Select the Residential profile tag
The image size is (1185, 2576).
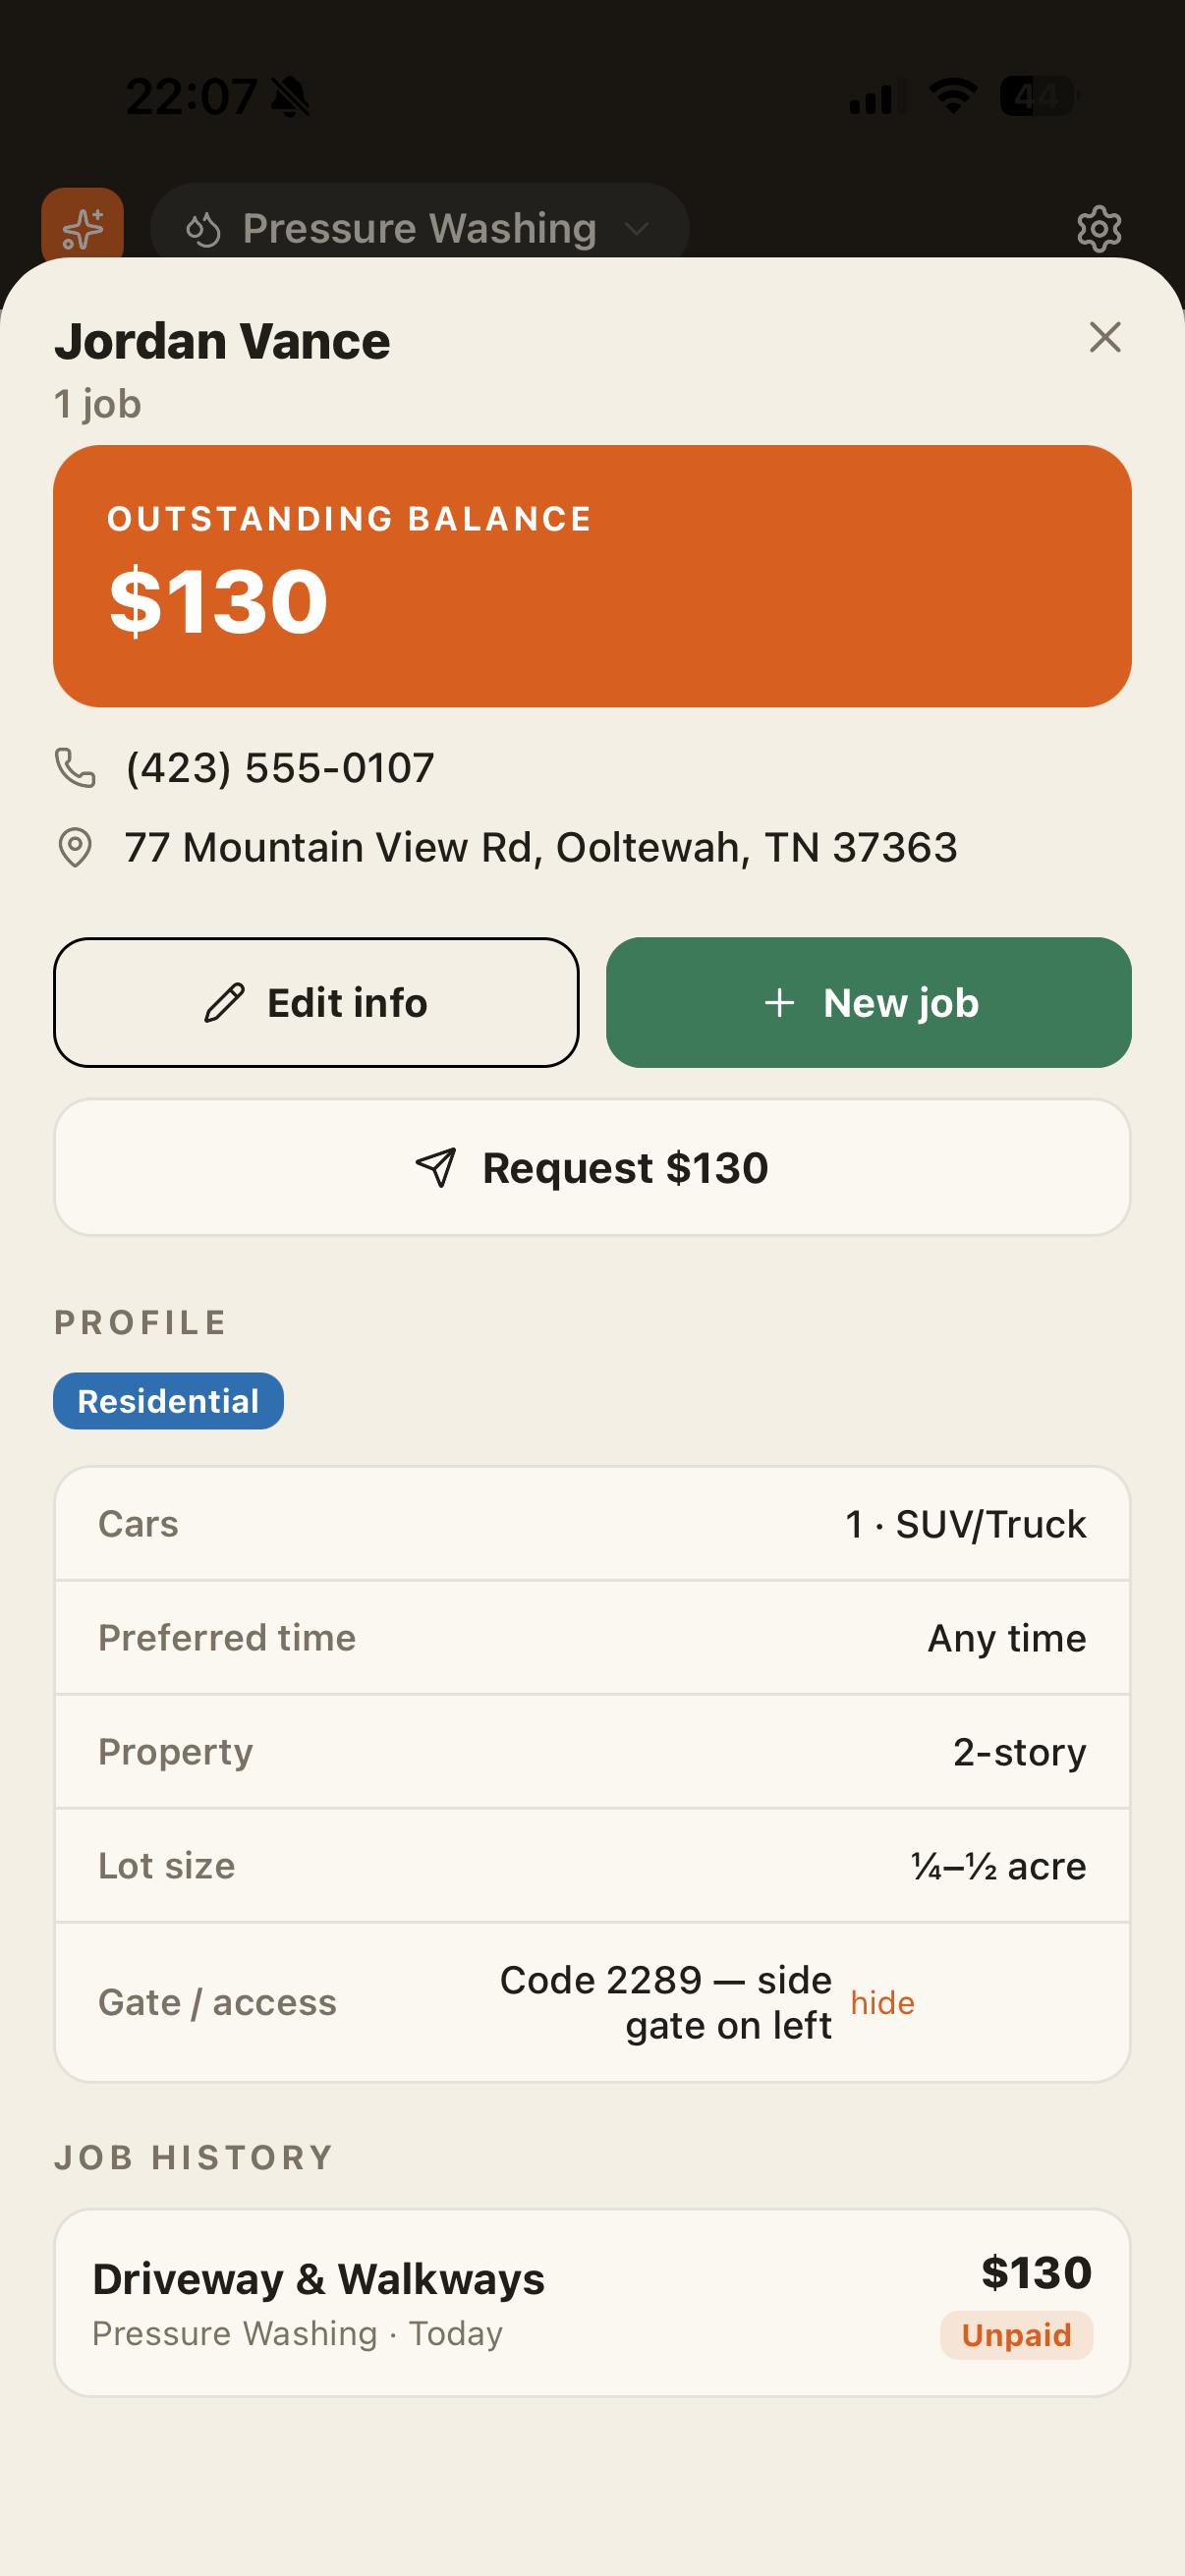(168, 1401)
